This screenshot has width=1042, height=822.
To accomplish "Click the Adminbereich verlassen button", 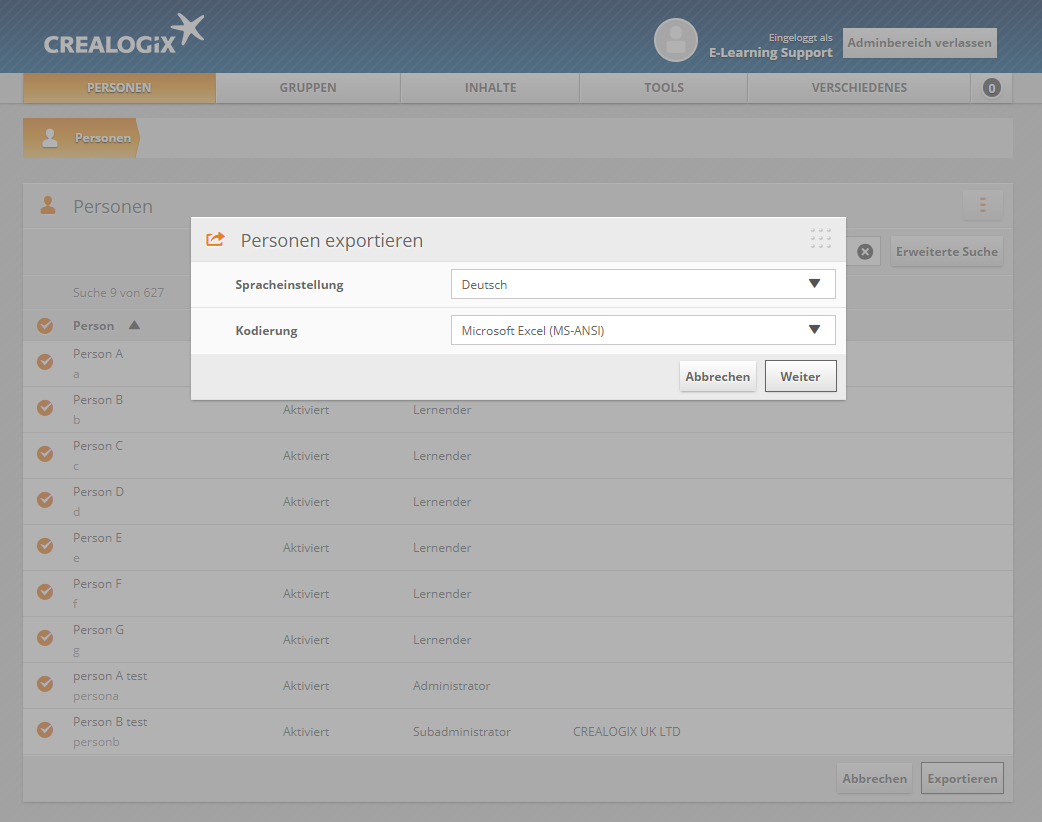I will click(x=919, y=43).
